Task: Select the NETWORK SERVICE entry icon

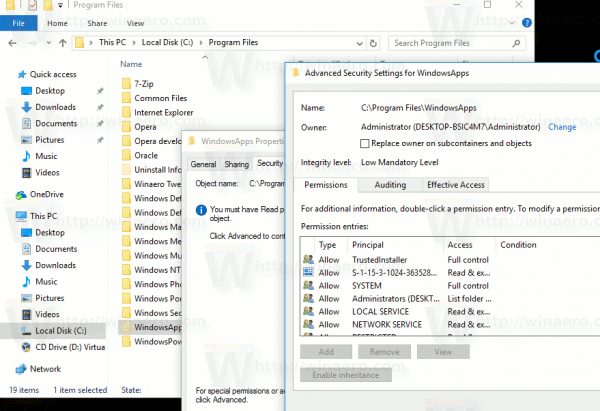Action: [308, 325]
